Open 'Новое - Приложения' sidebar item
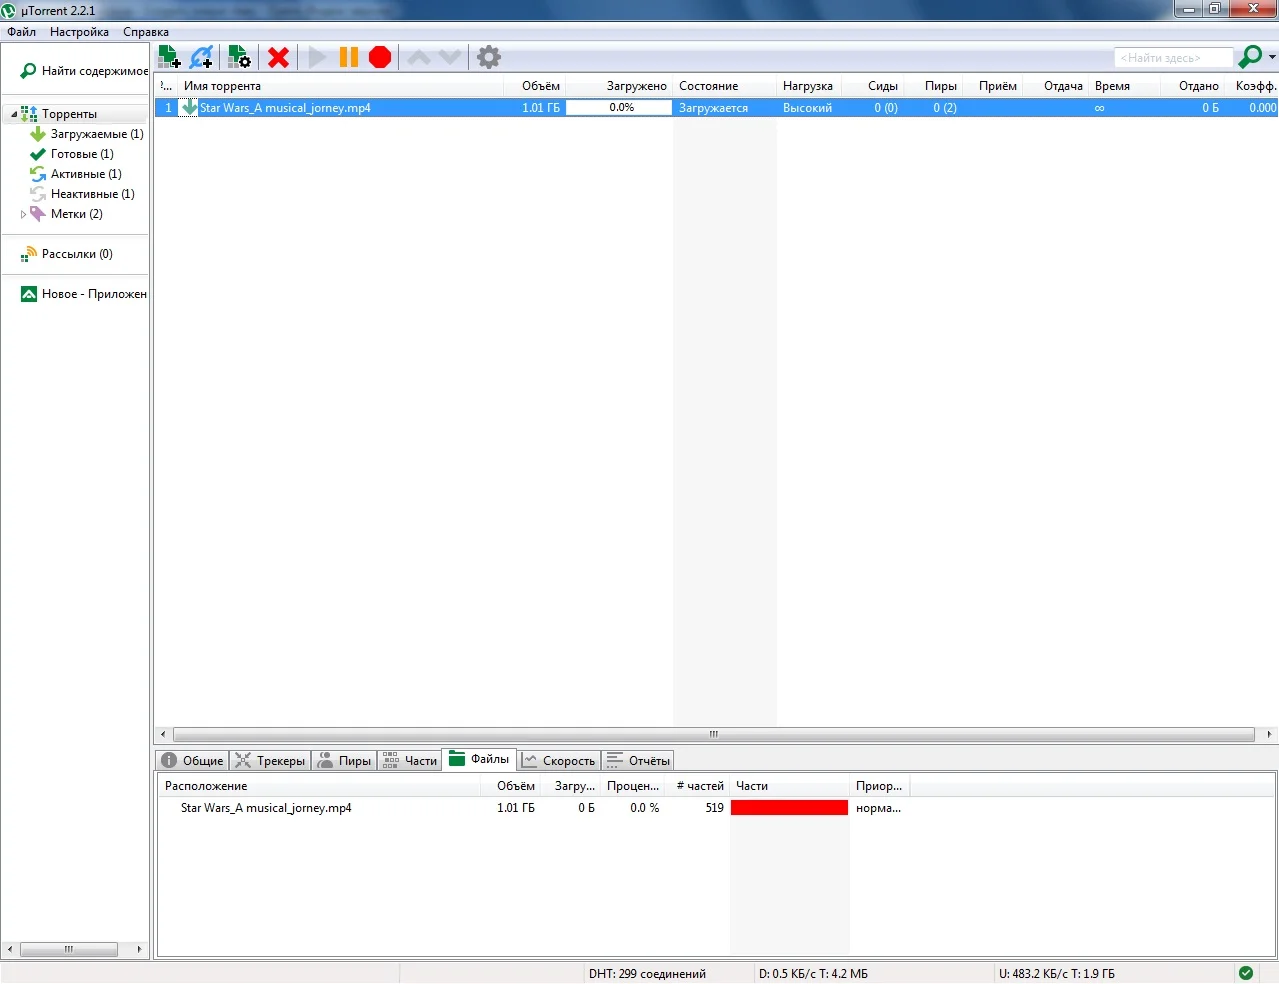1279x984 pixels. (84, 294)
